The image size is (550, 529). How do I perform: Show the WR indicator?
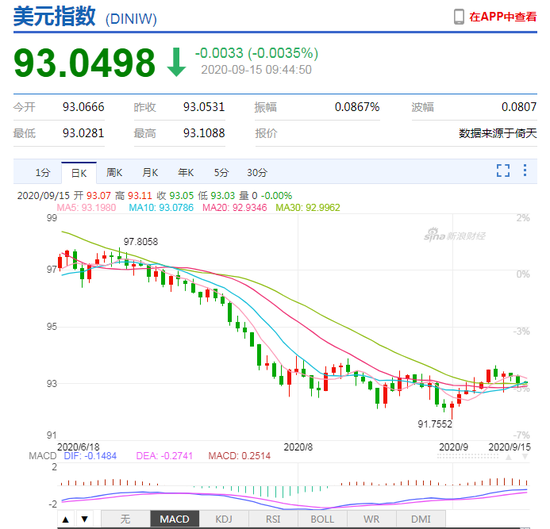tap(372, 519)
